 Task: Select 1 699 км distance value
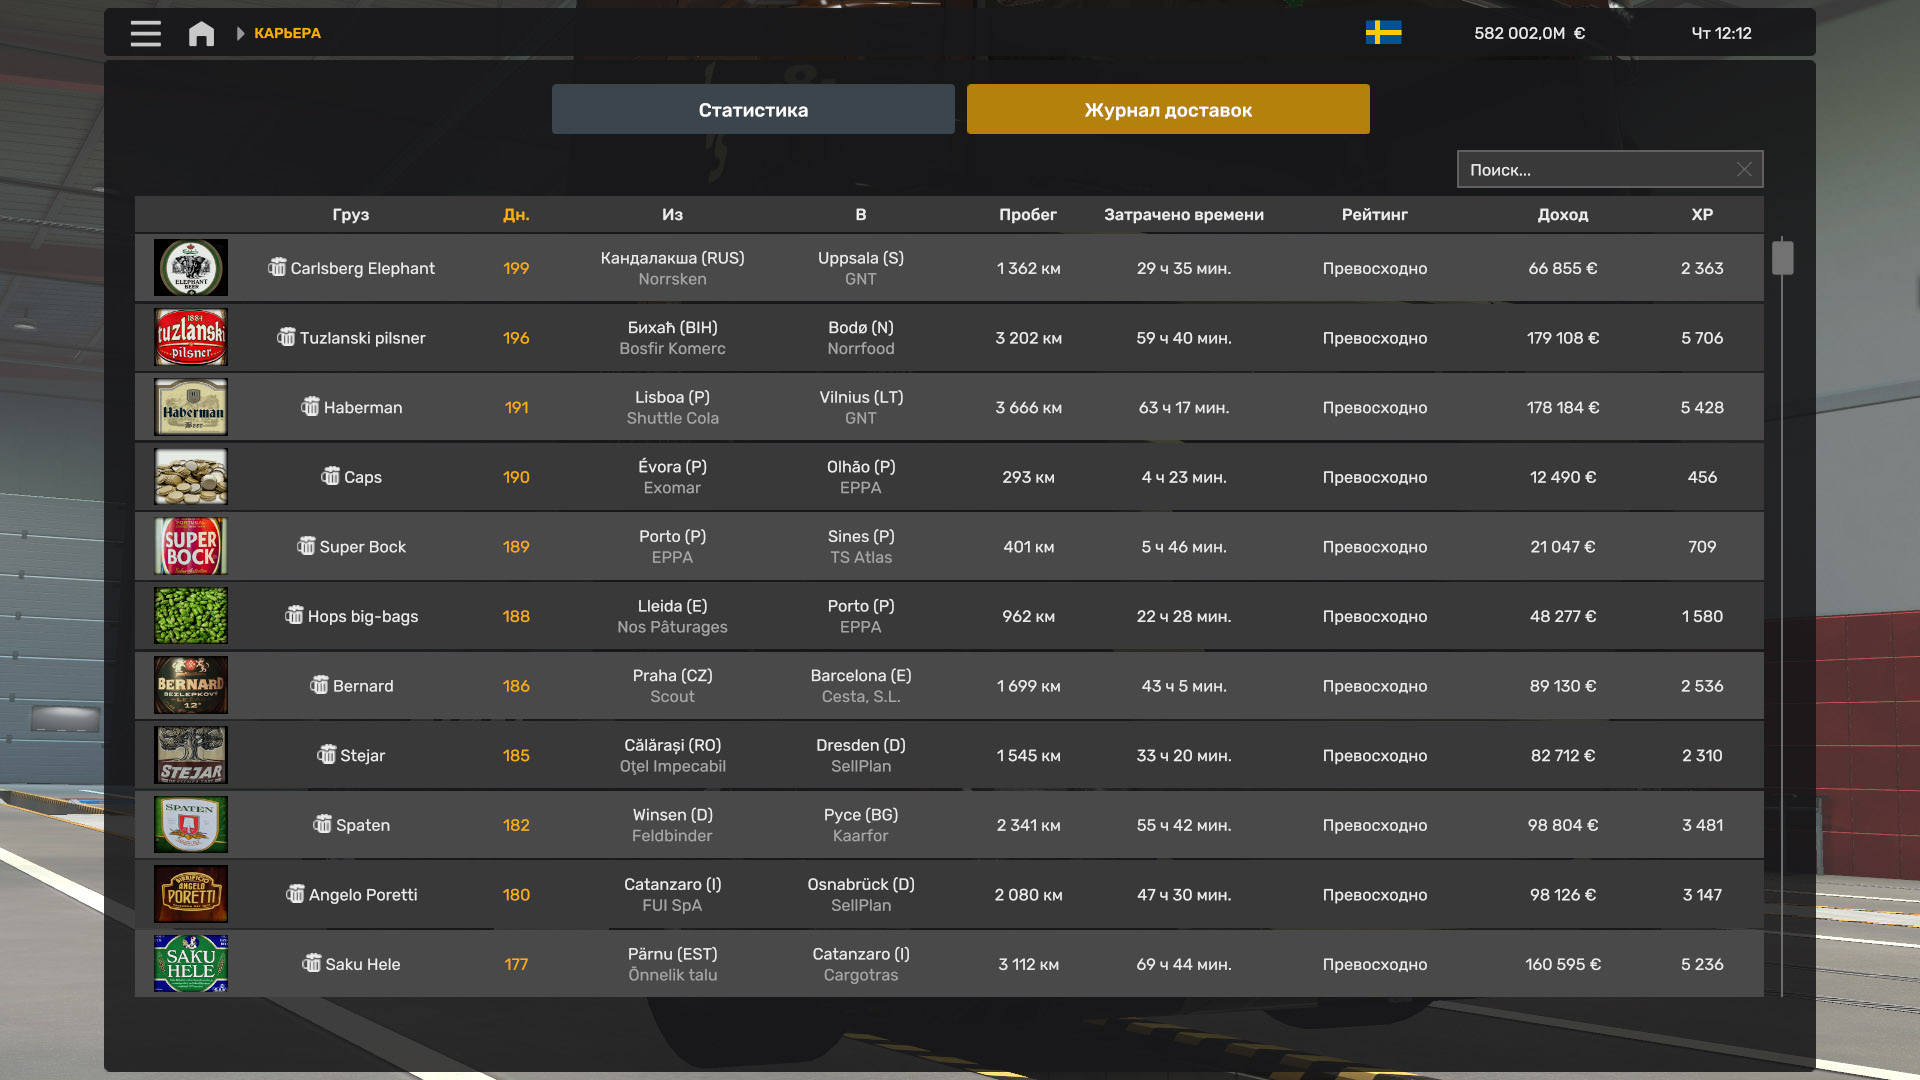point(1028,686)
